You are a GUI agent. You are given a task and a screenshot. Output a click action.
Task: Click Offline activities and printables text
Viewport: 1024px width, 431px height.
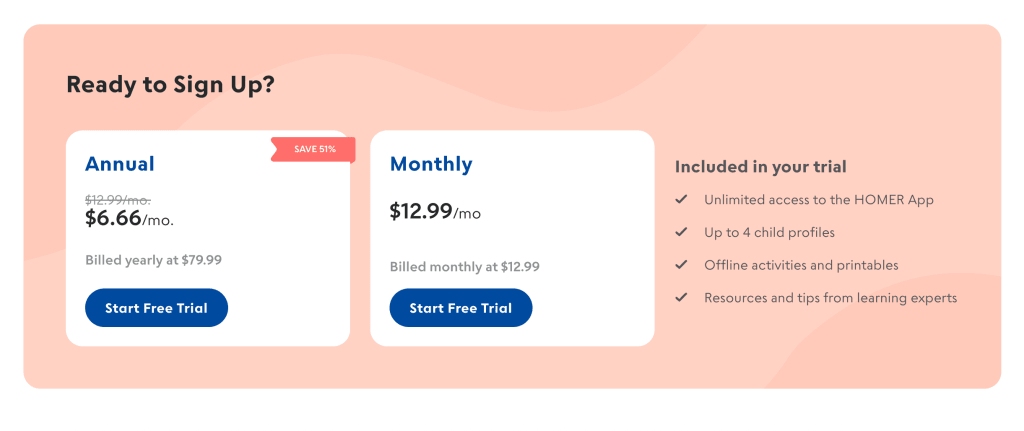click(801, 265)
